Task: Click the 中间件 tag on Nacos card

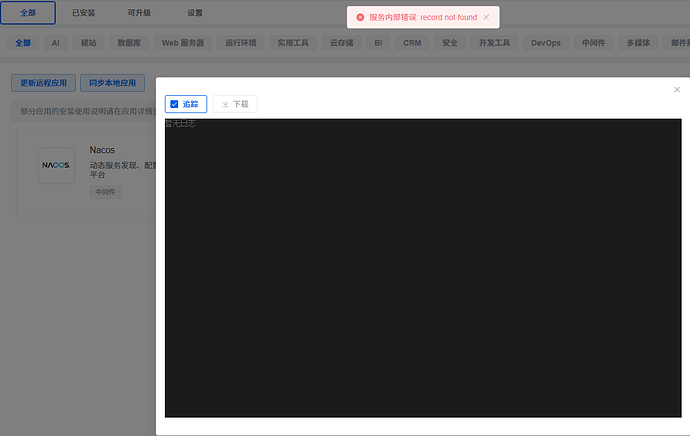Action: point(105,191)
